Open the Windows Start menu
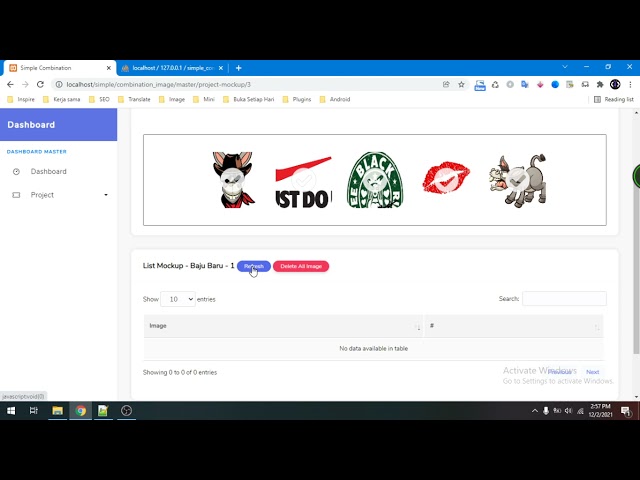 click(11, 411)
